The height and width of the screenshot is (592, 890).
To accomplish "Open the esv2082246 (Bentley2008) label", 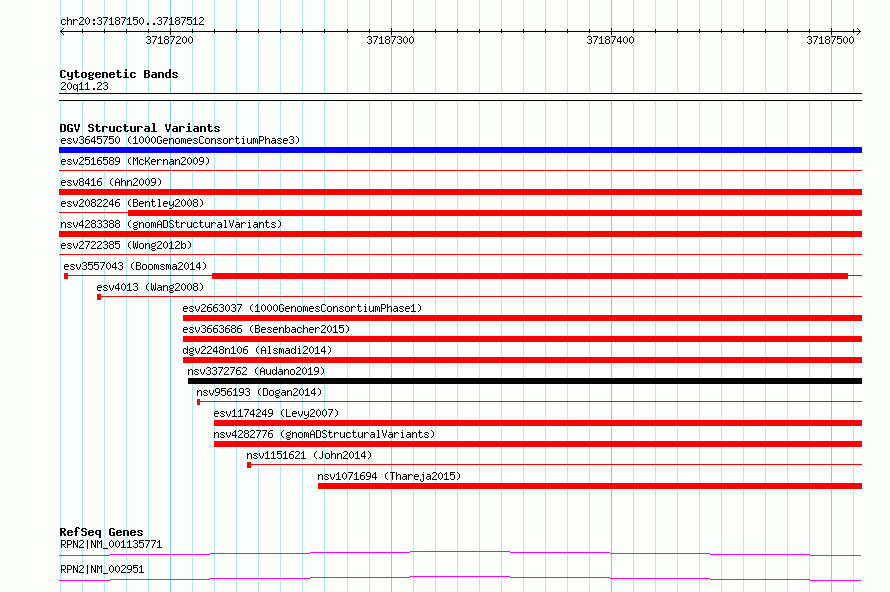I will pos(132,203).
